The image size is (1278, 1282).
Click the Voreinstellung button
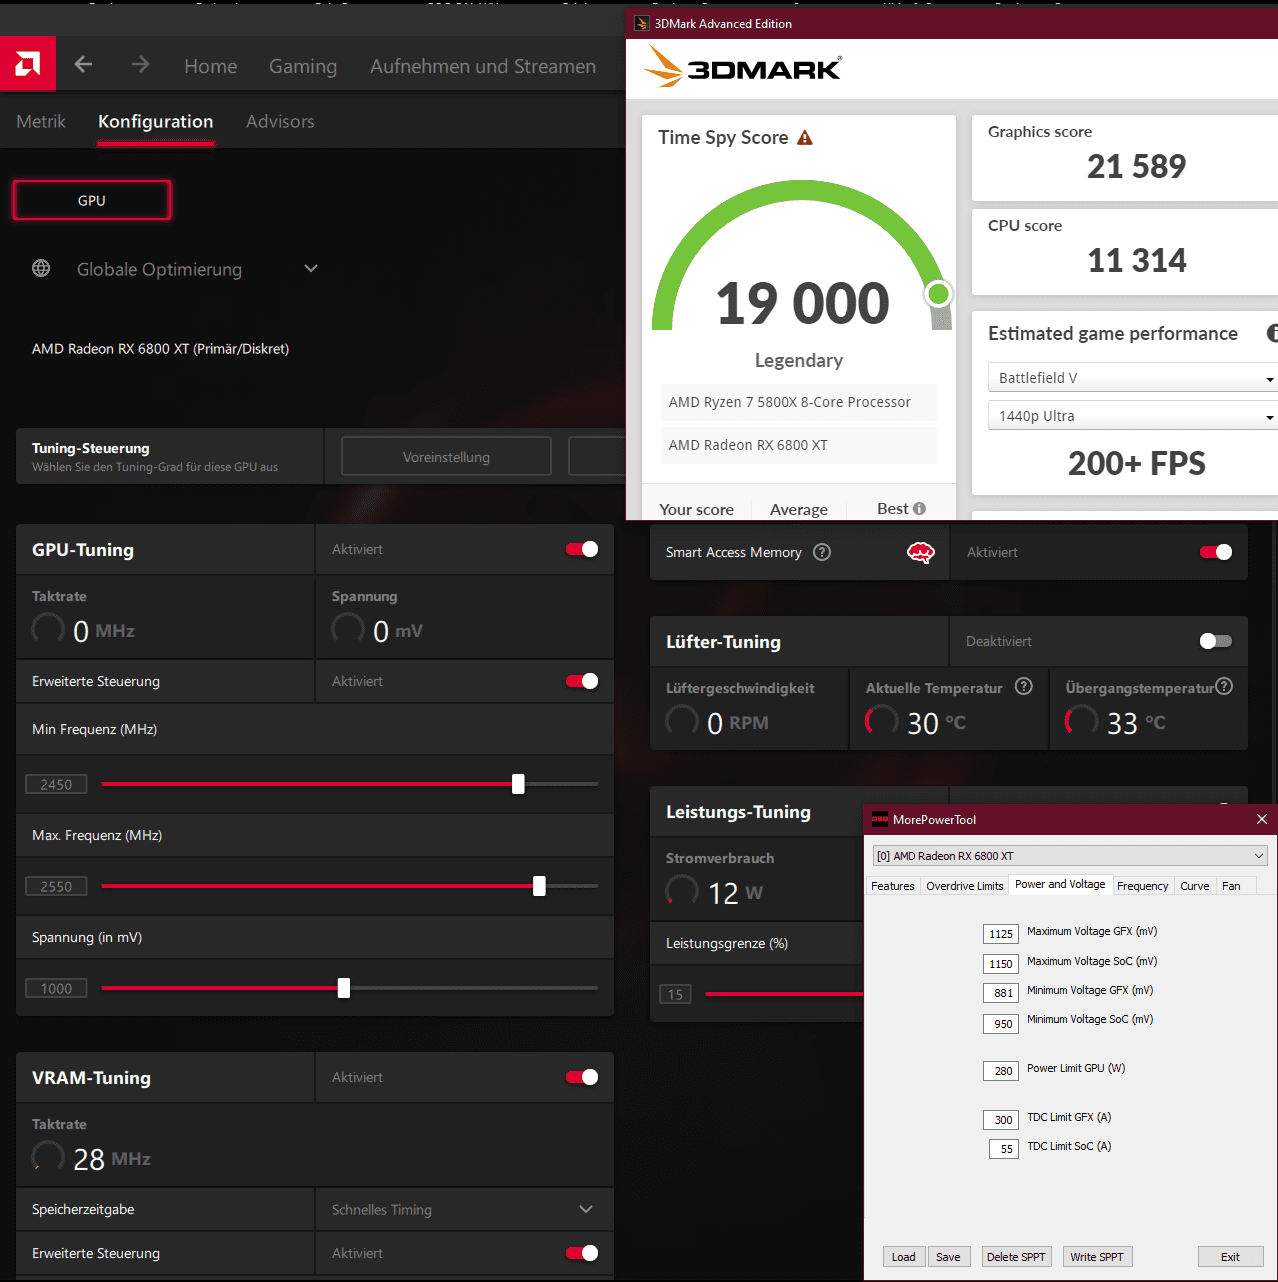[x=446, y=456]
